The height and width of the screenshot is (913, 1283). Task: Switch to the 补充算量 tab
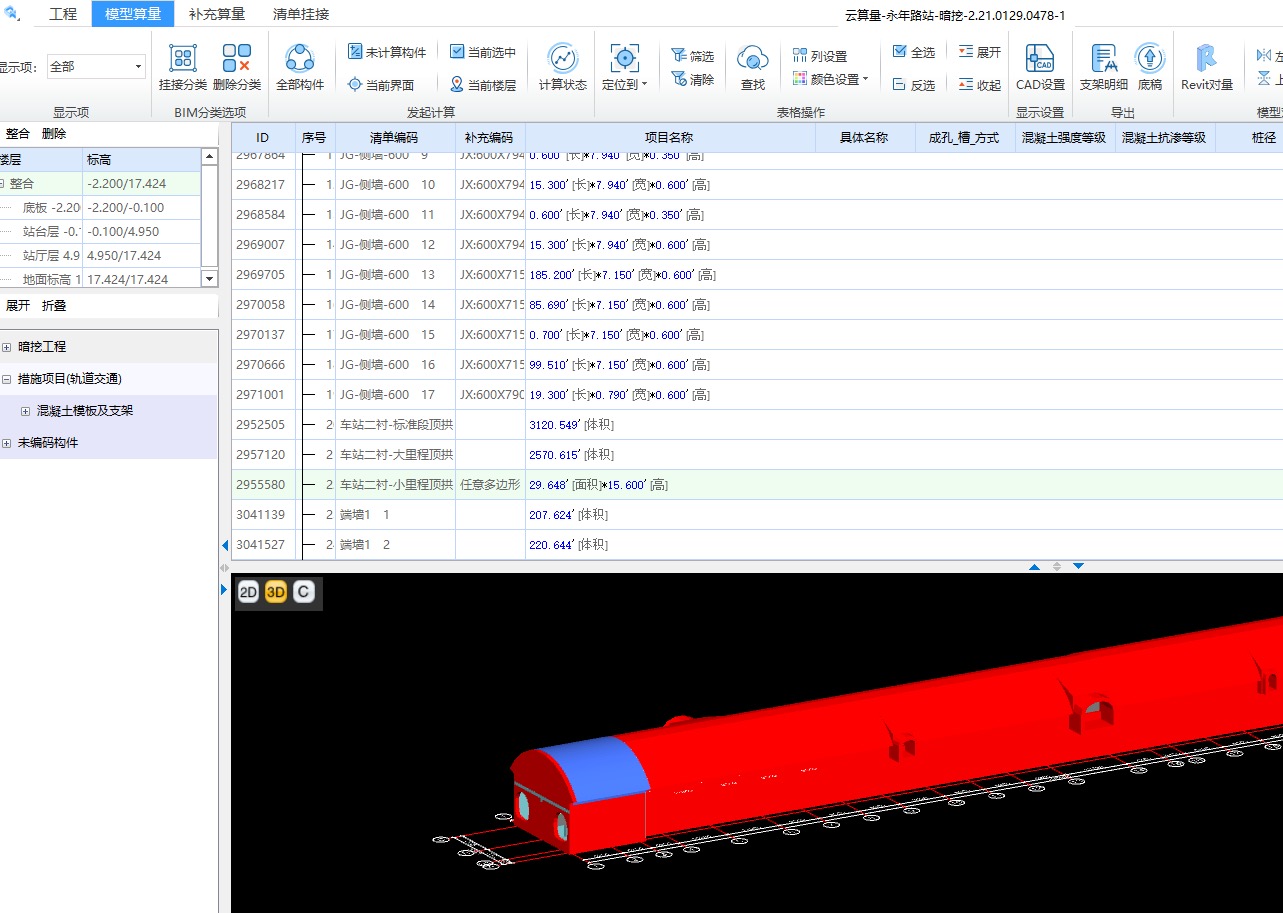[217, 14]
